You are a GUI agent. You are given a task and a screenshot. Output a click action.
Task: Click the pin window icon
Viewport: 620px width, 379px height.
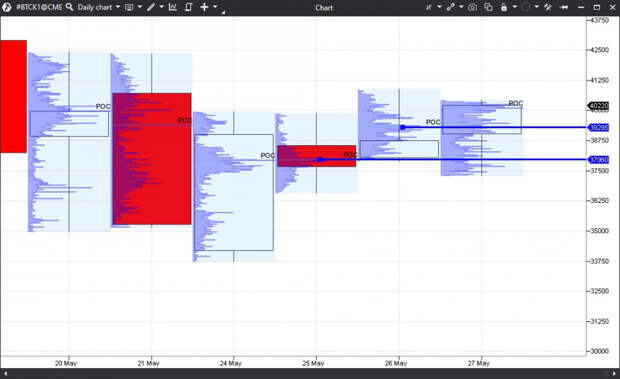tap(564, 7)
